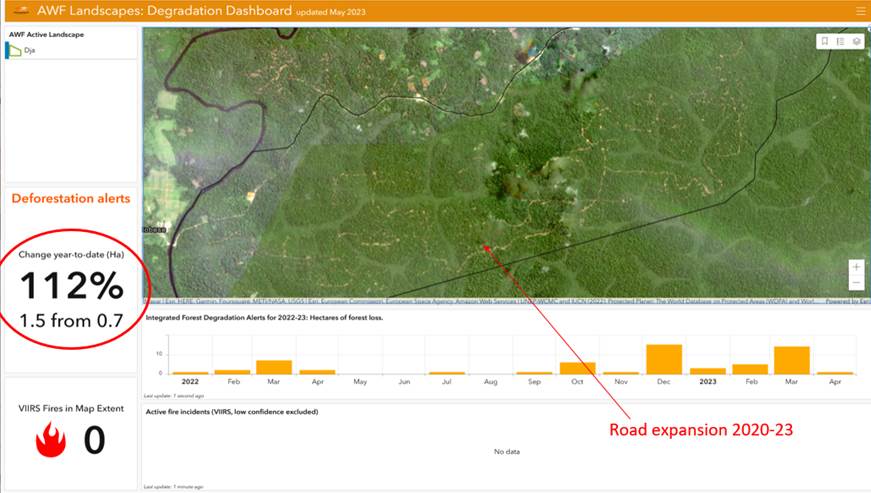
Task: Click the Aug axis label
Action: click(490, 381)
